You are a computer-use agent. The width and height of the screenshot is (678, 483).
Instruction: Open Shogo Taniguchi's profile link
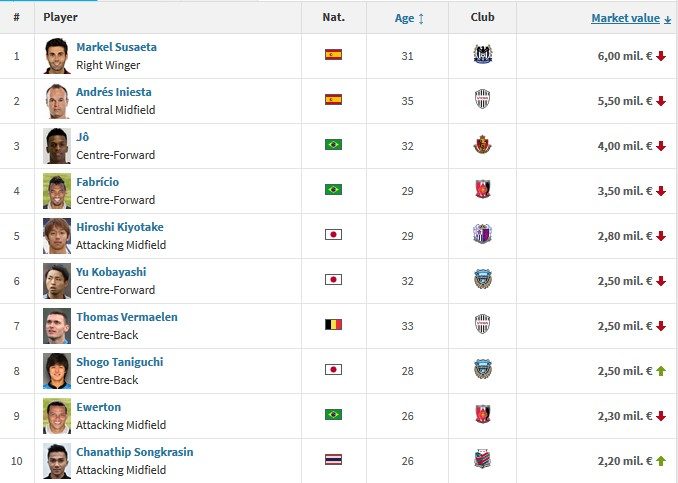(120, 362)
